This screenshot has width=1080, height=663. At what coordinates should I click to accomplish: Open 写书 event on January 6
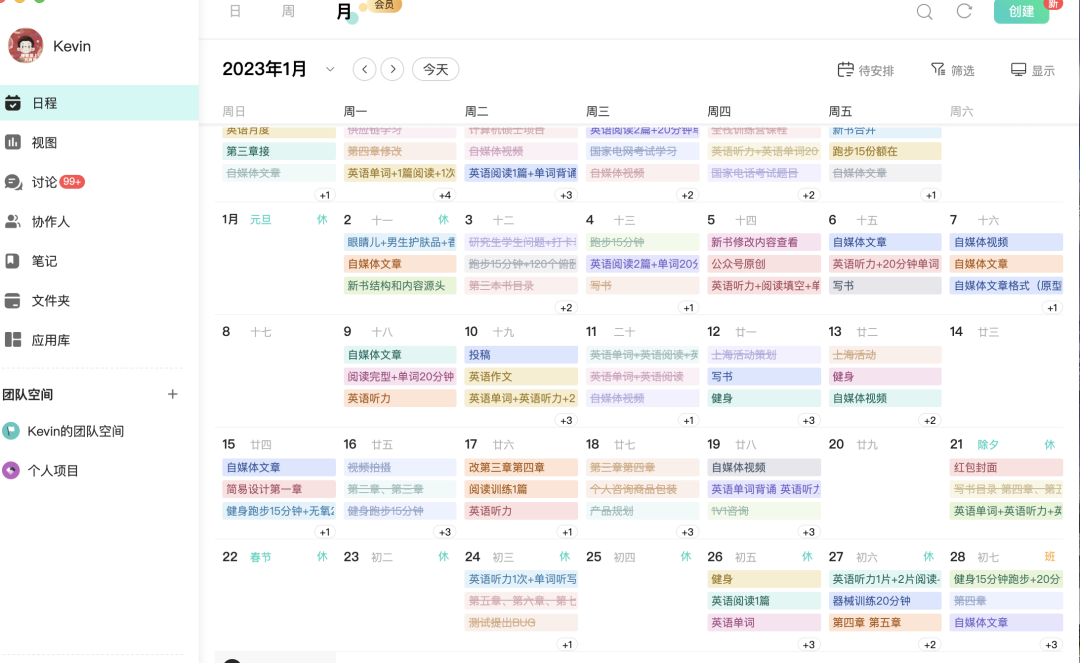885,286
